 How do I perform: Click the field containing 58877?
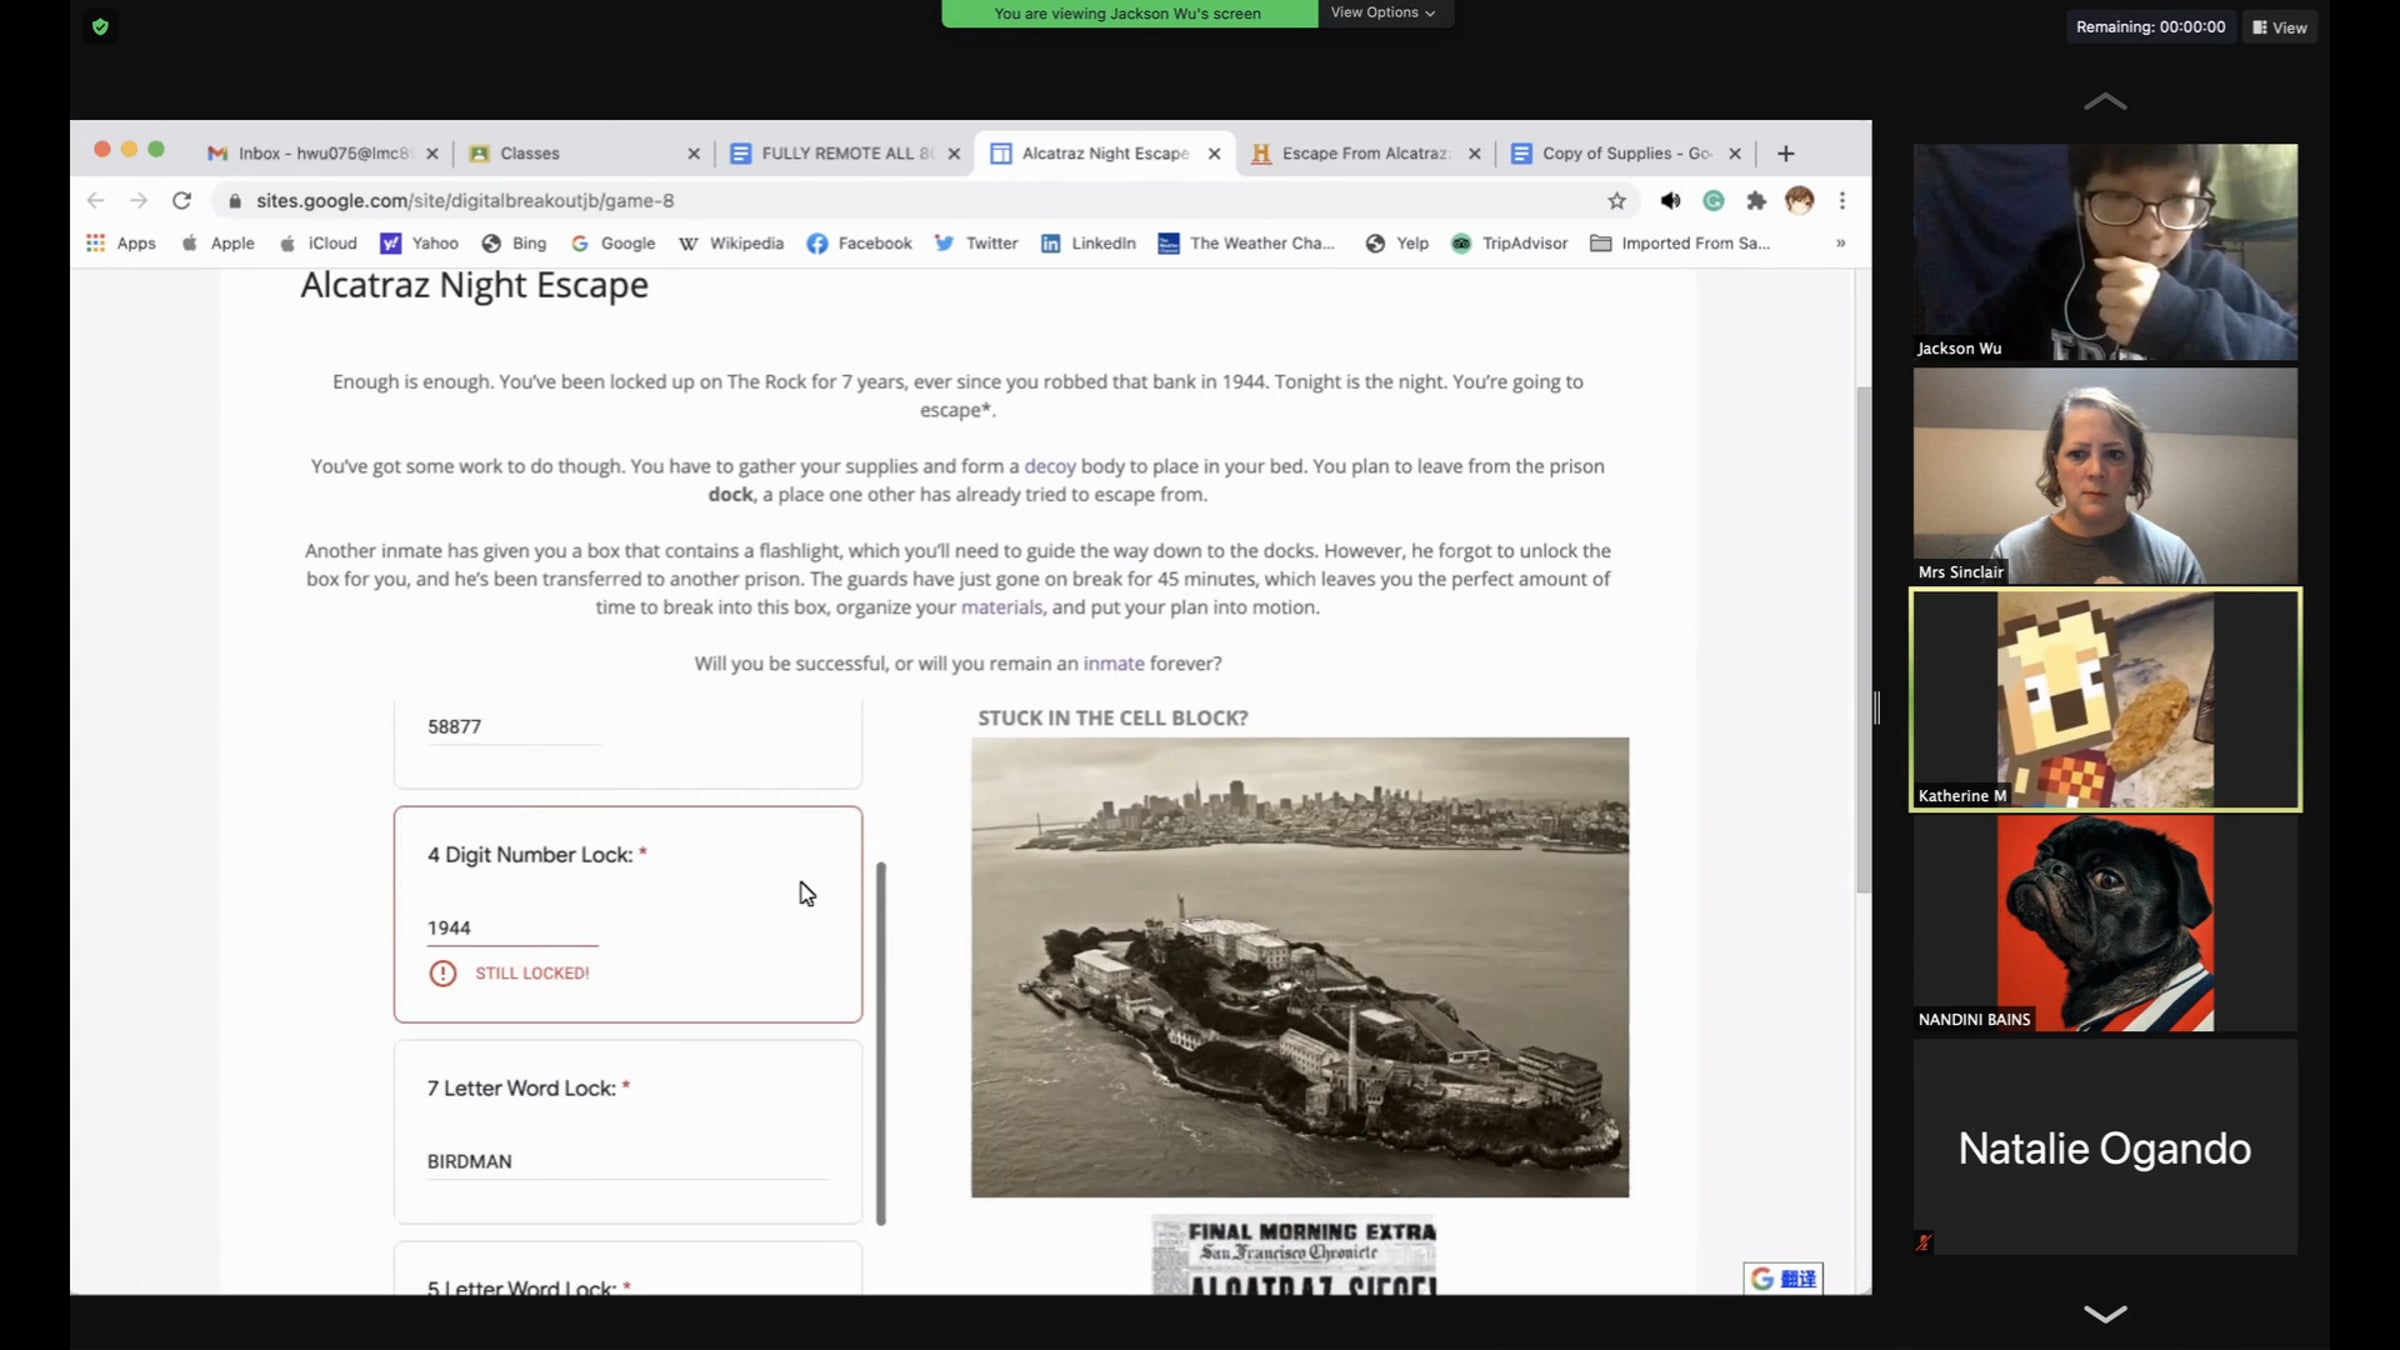point(514,727)
